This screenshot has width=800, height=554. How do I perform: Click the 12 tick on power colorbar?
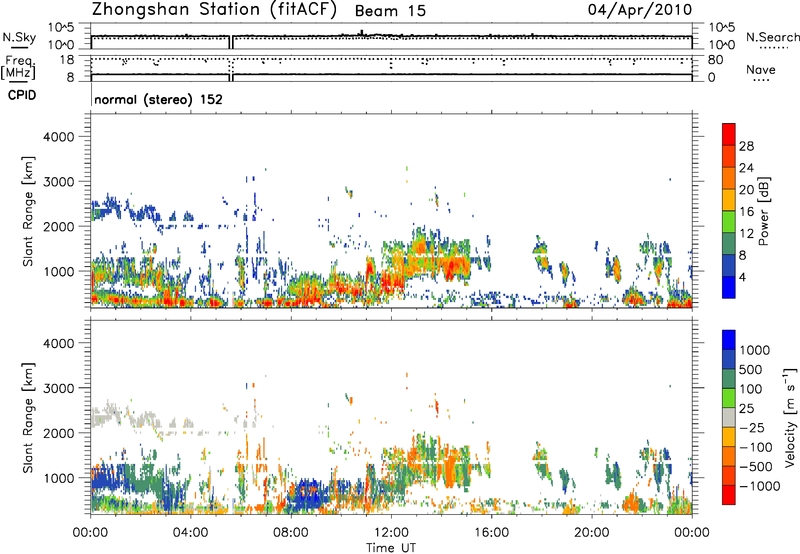point(746,234)
